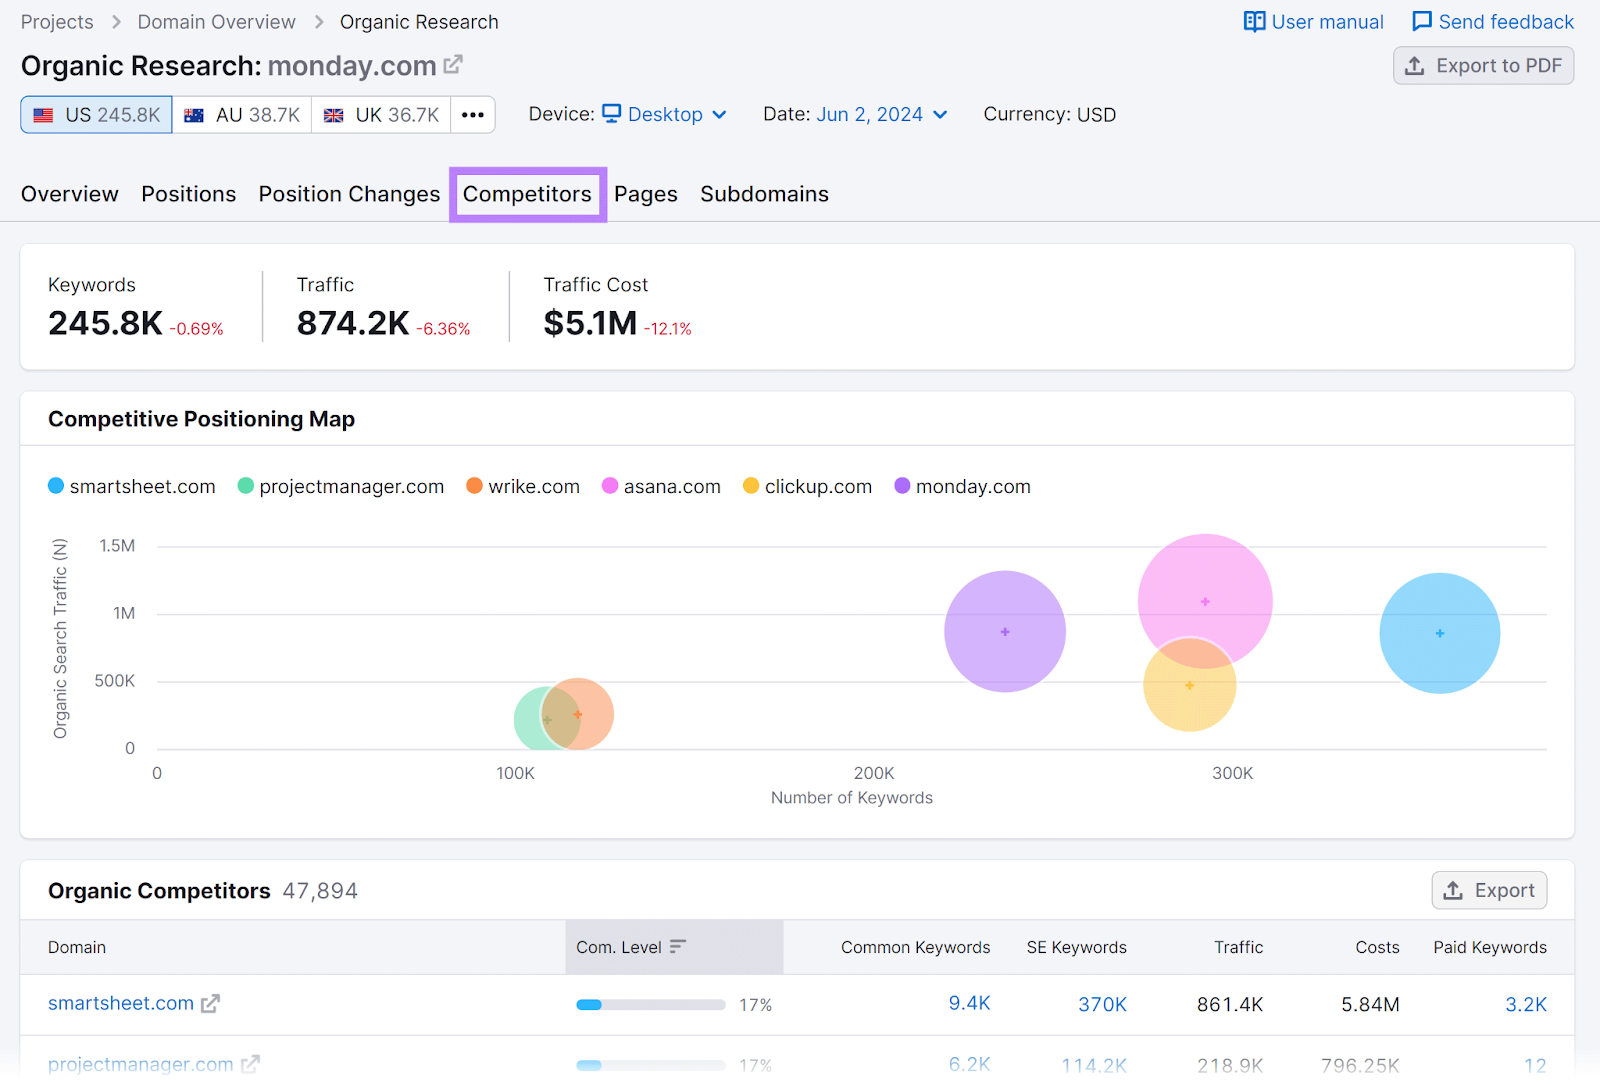1600x1086 pixels.
Task: Go to Domain Overview in breadcrumb
Action: (216, 22)
